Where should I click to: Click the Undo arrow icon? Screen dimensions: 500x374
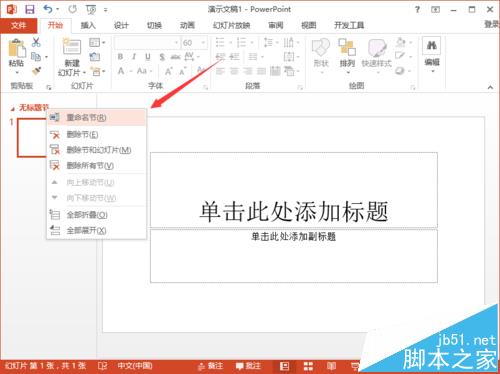(48, 9)
